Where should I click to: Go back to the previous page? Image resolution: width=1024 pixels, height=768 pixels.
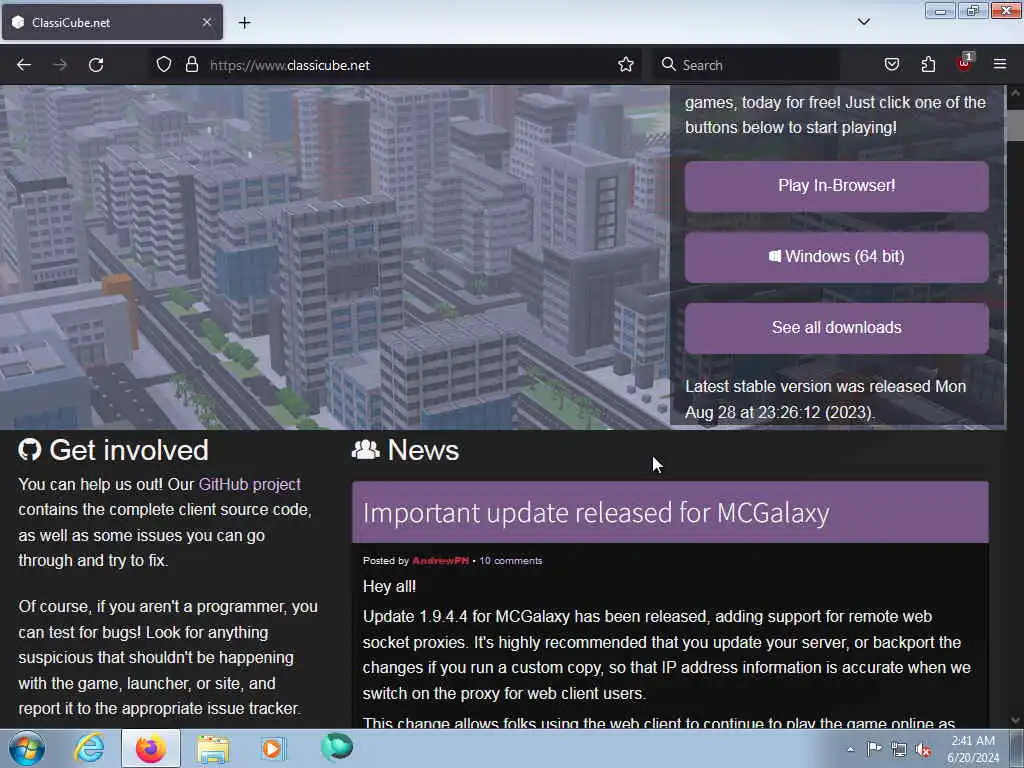[x=24, y=65]
